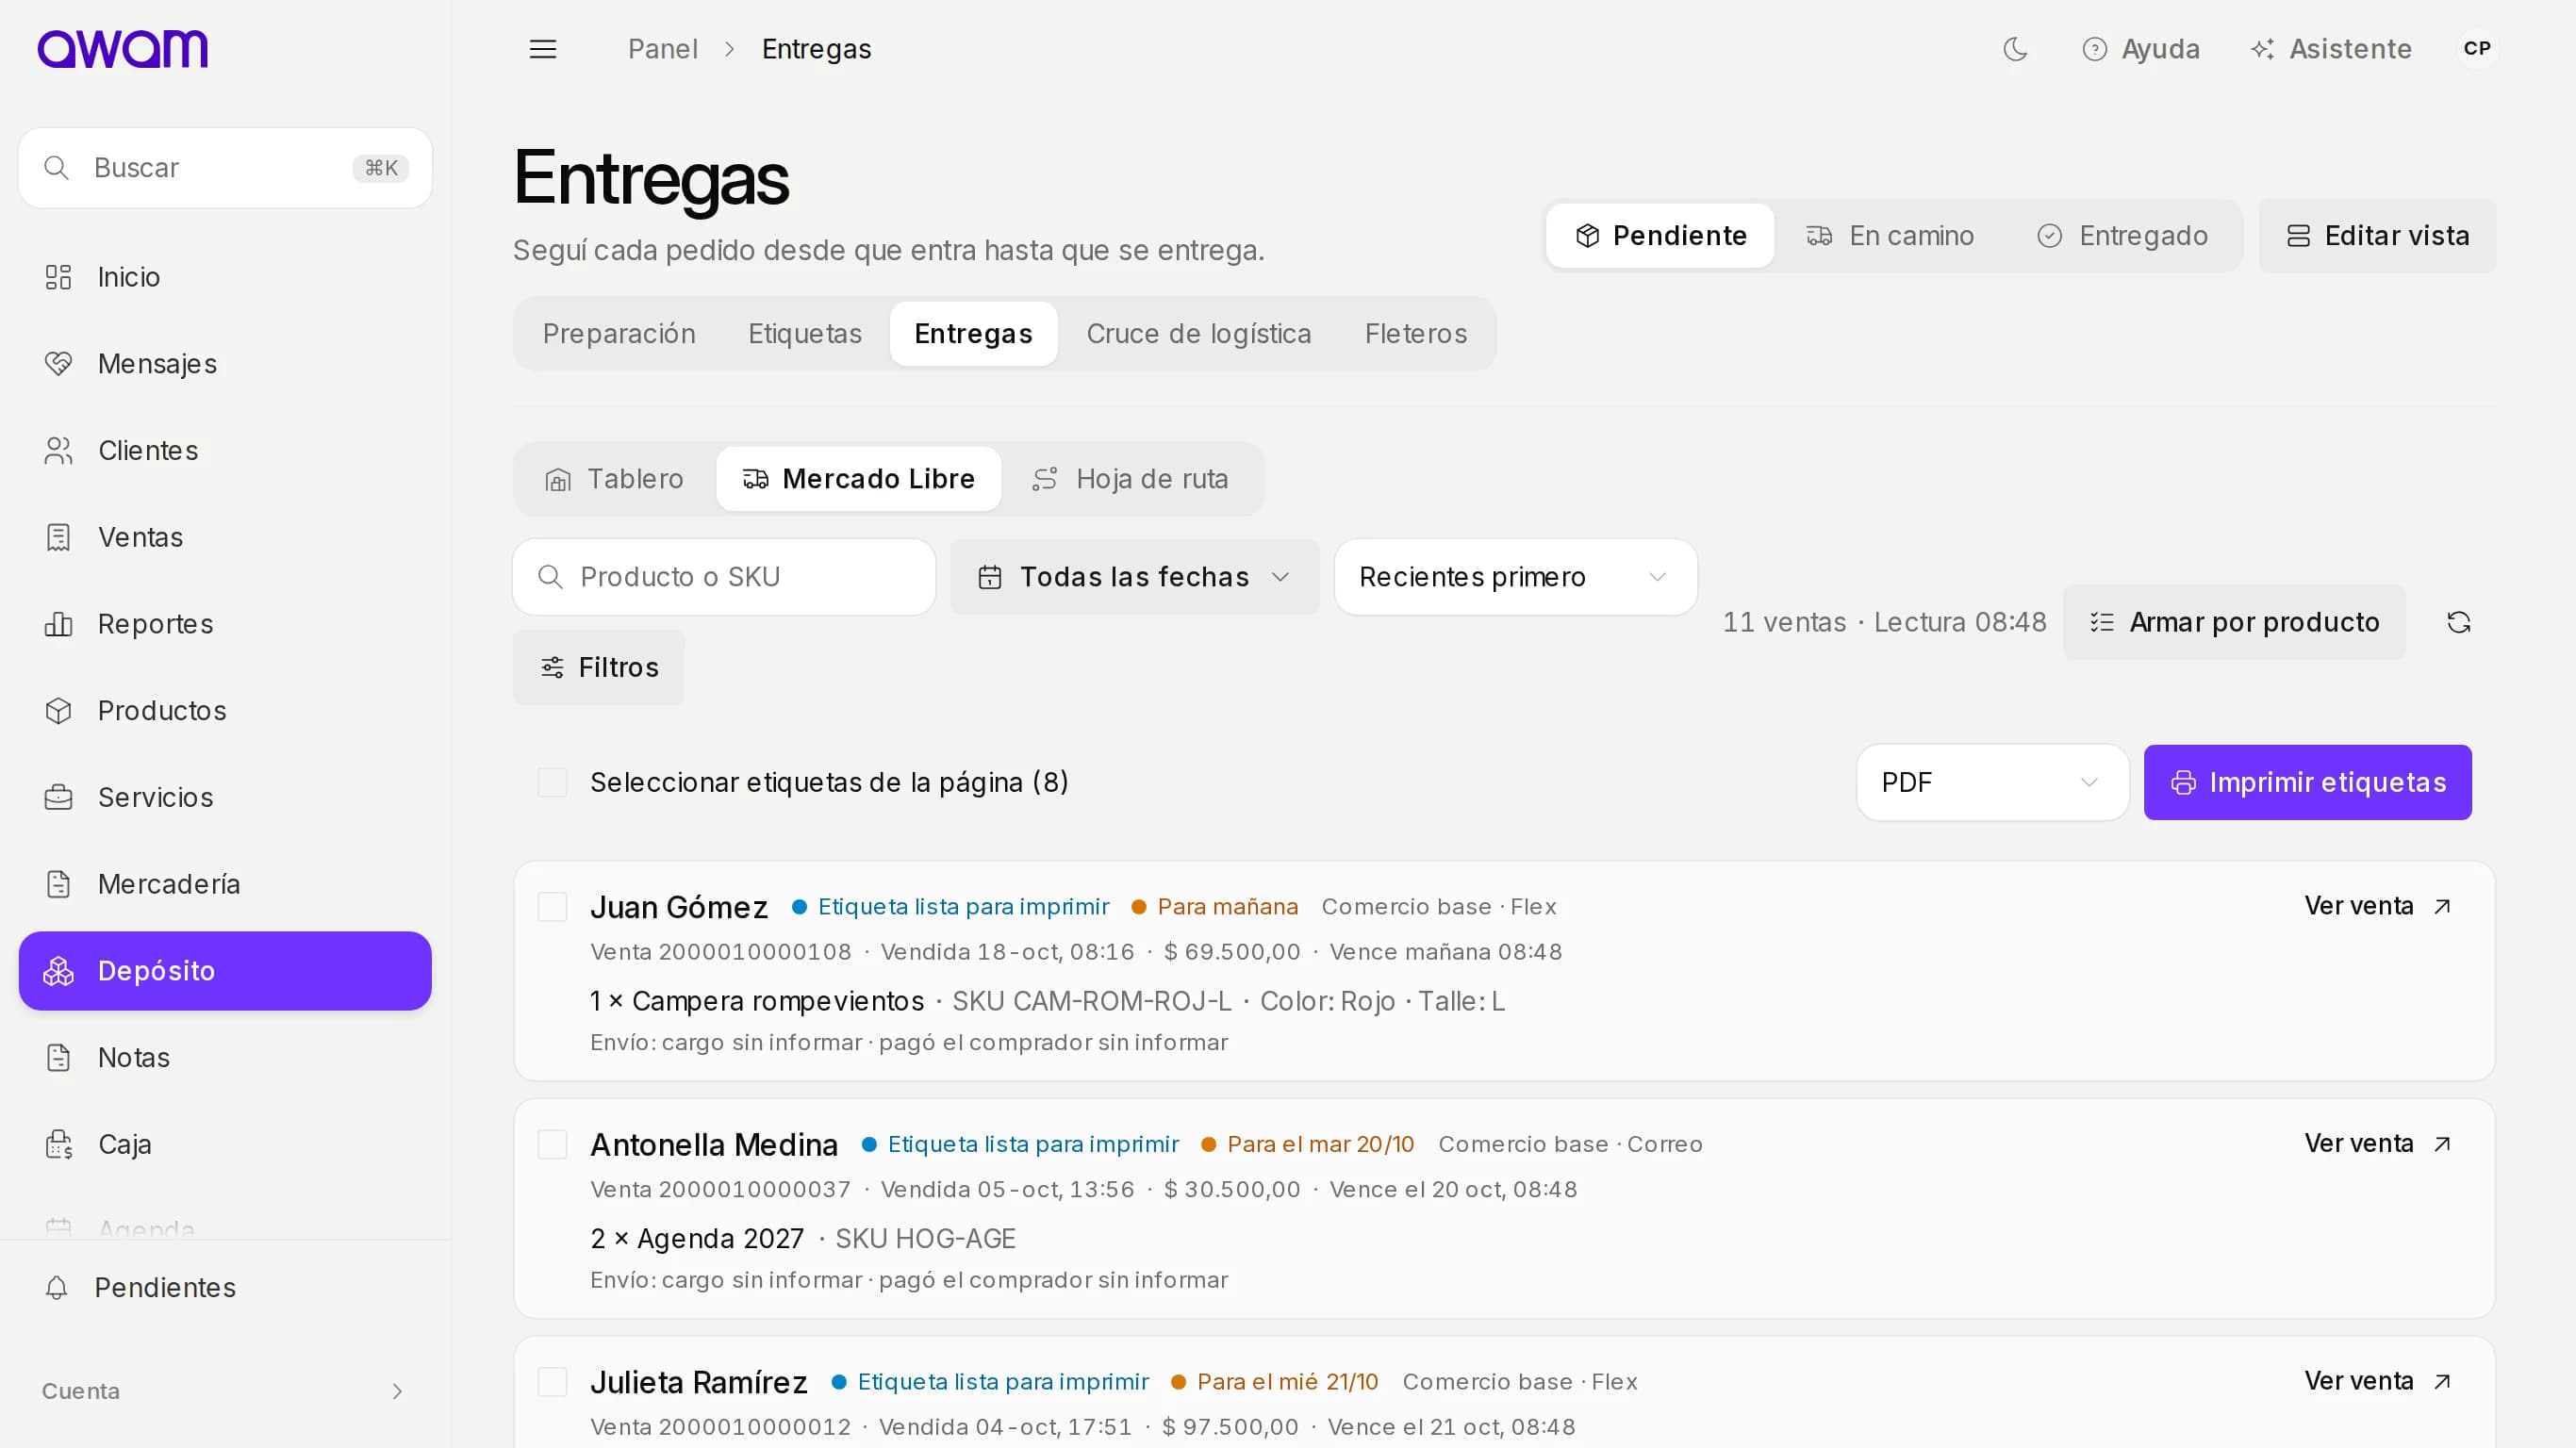Image resolution: width=2576 pixels, height=1448 pixels.
Task: Expand Cuenta section in sidebar
Action: click(x=225, y=1391)
